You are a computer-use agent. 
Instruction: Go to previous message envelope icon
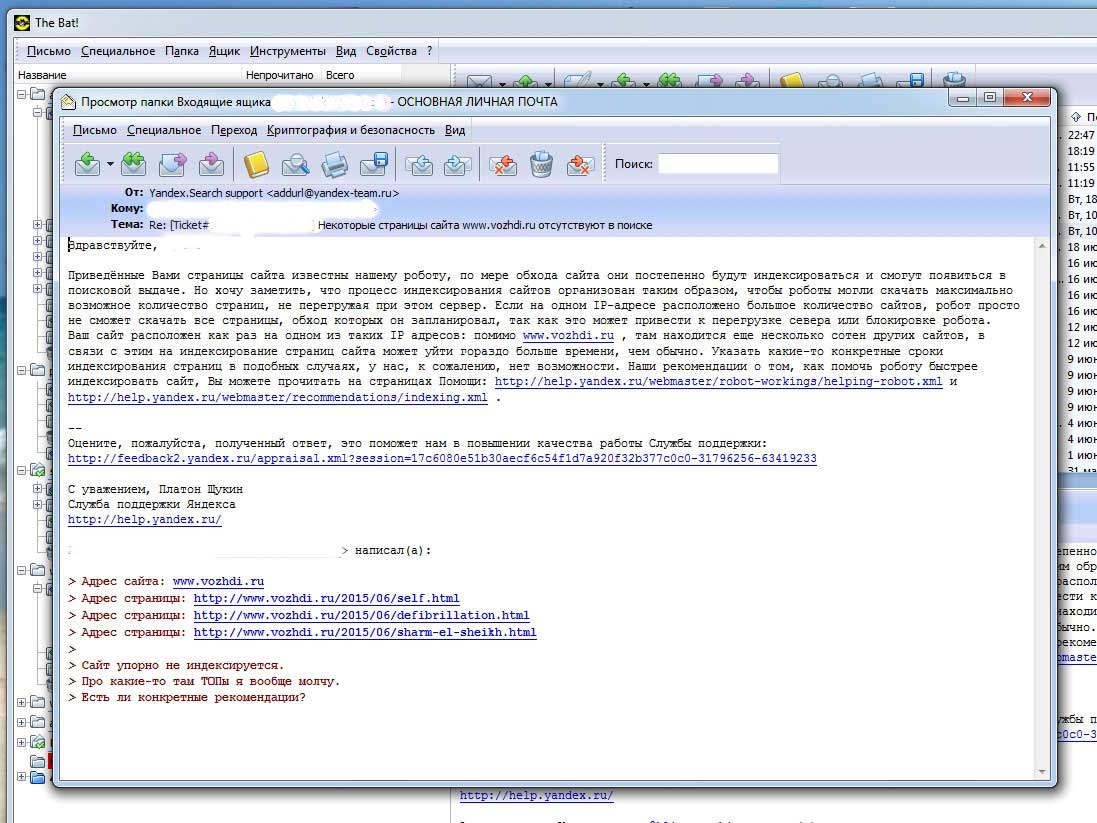click(419, 164)
